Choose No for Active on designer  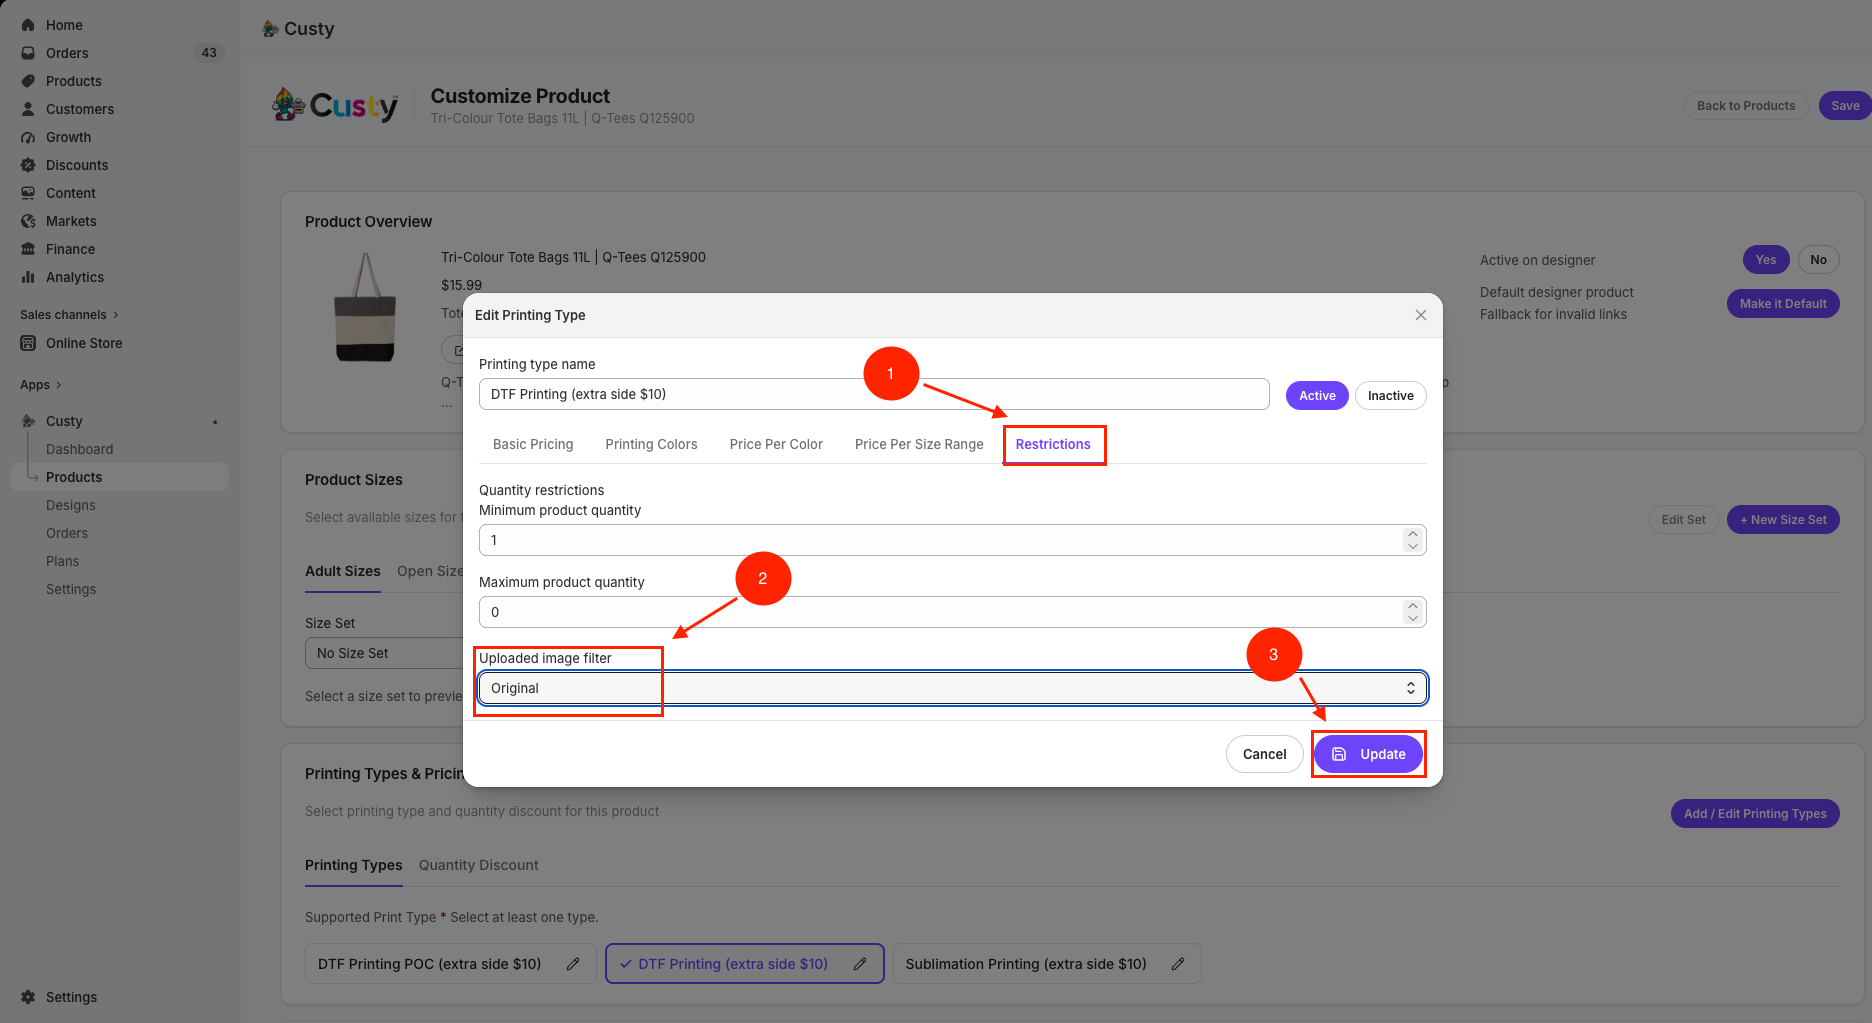pyautogui.click(x=1818, y=260)
